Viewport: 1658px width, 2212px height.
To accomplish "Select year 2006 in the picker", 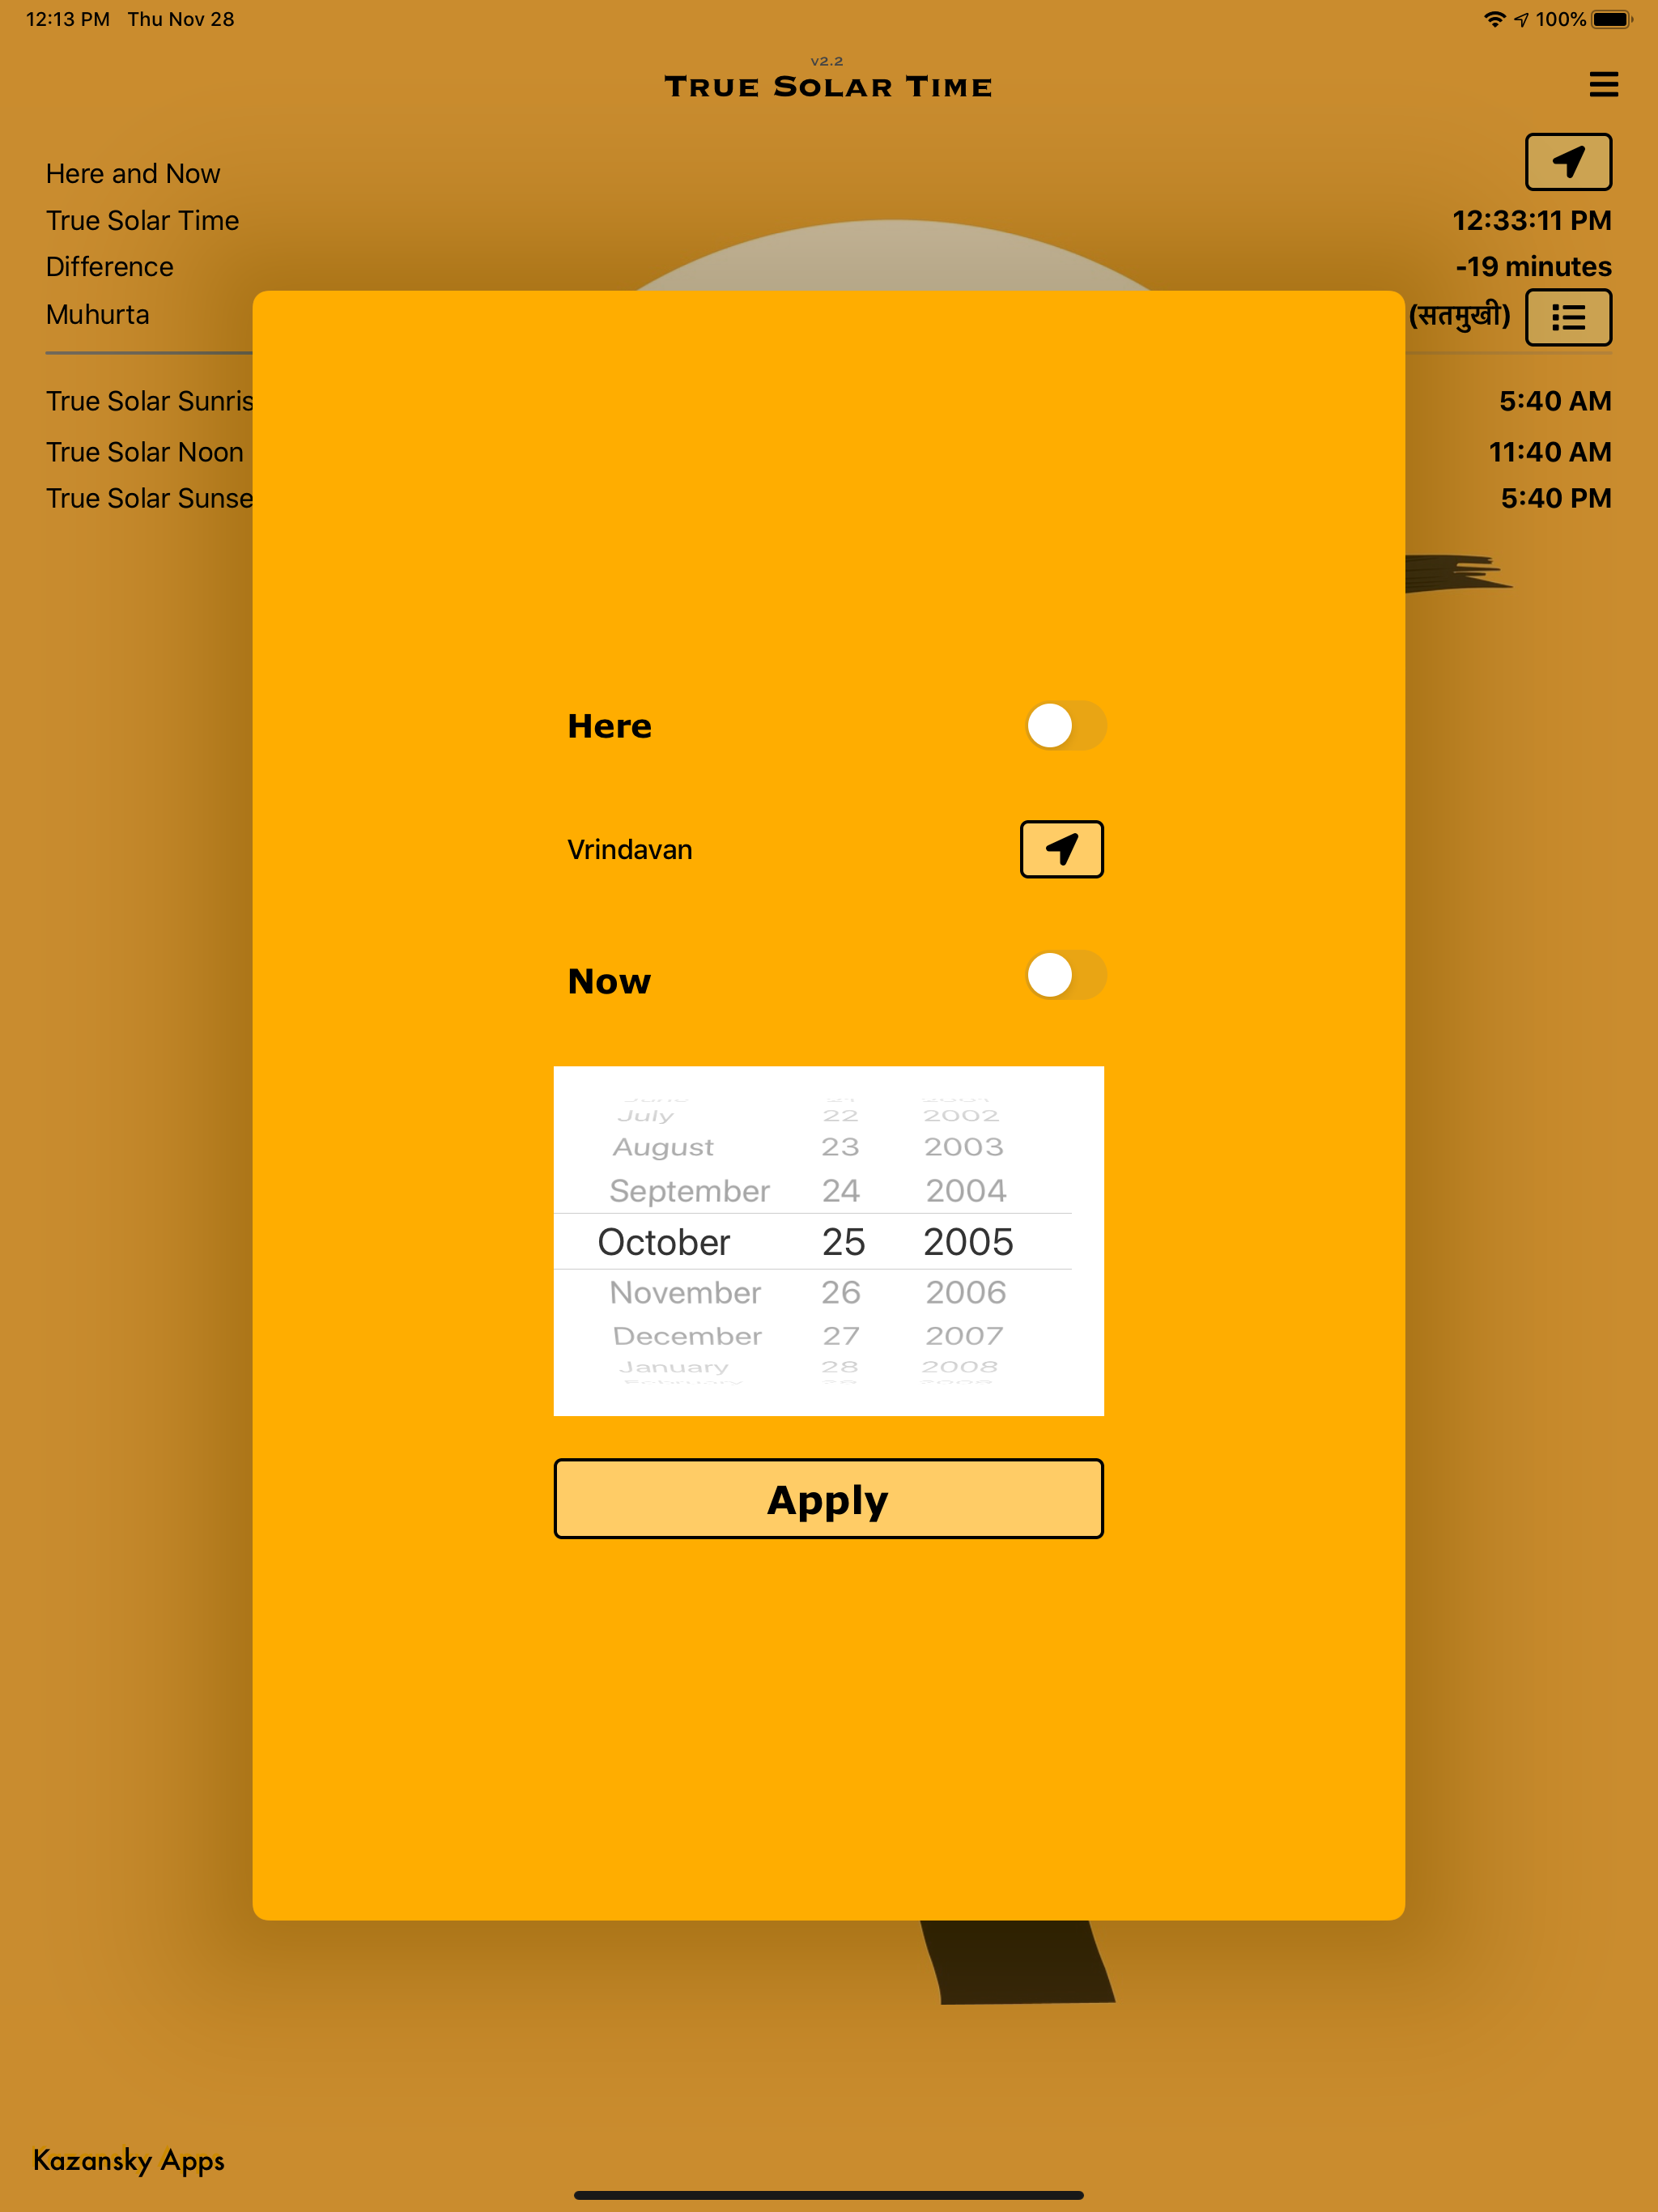I will 966,1293.
